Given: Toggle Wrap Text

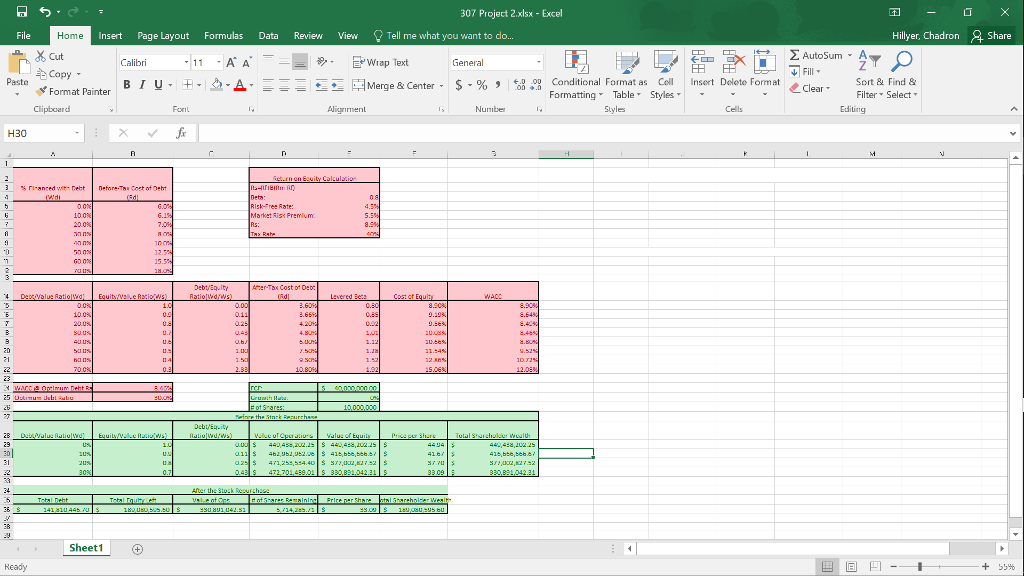Looking at the screenshot, I should 381,62.
